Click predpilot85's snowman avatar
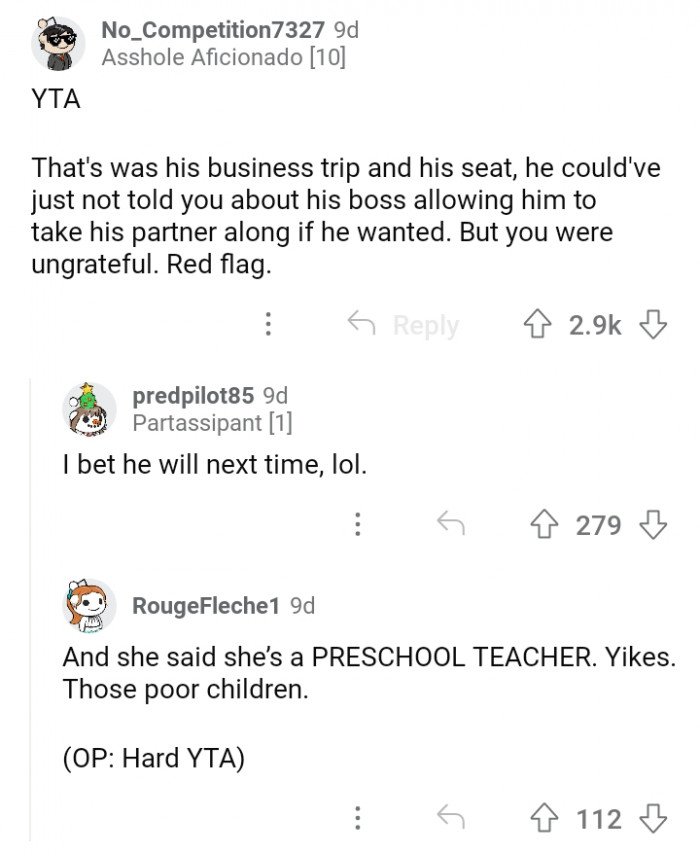The width and height of the screenshot is (700, 853). point(89,410)
